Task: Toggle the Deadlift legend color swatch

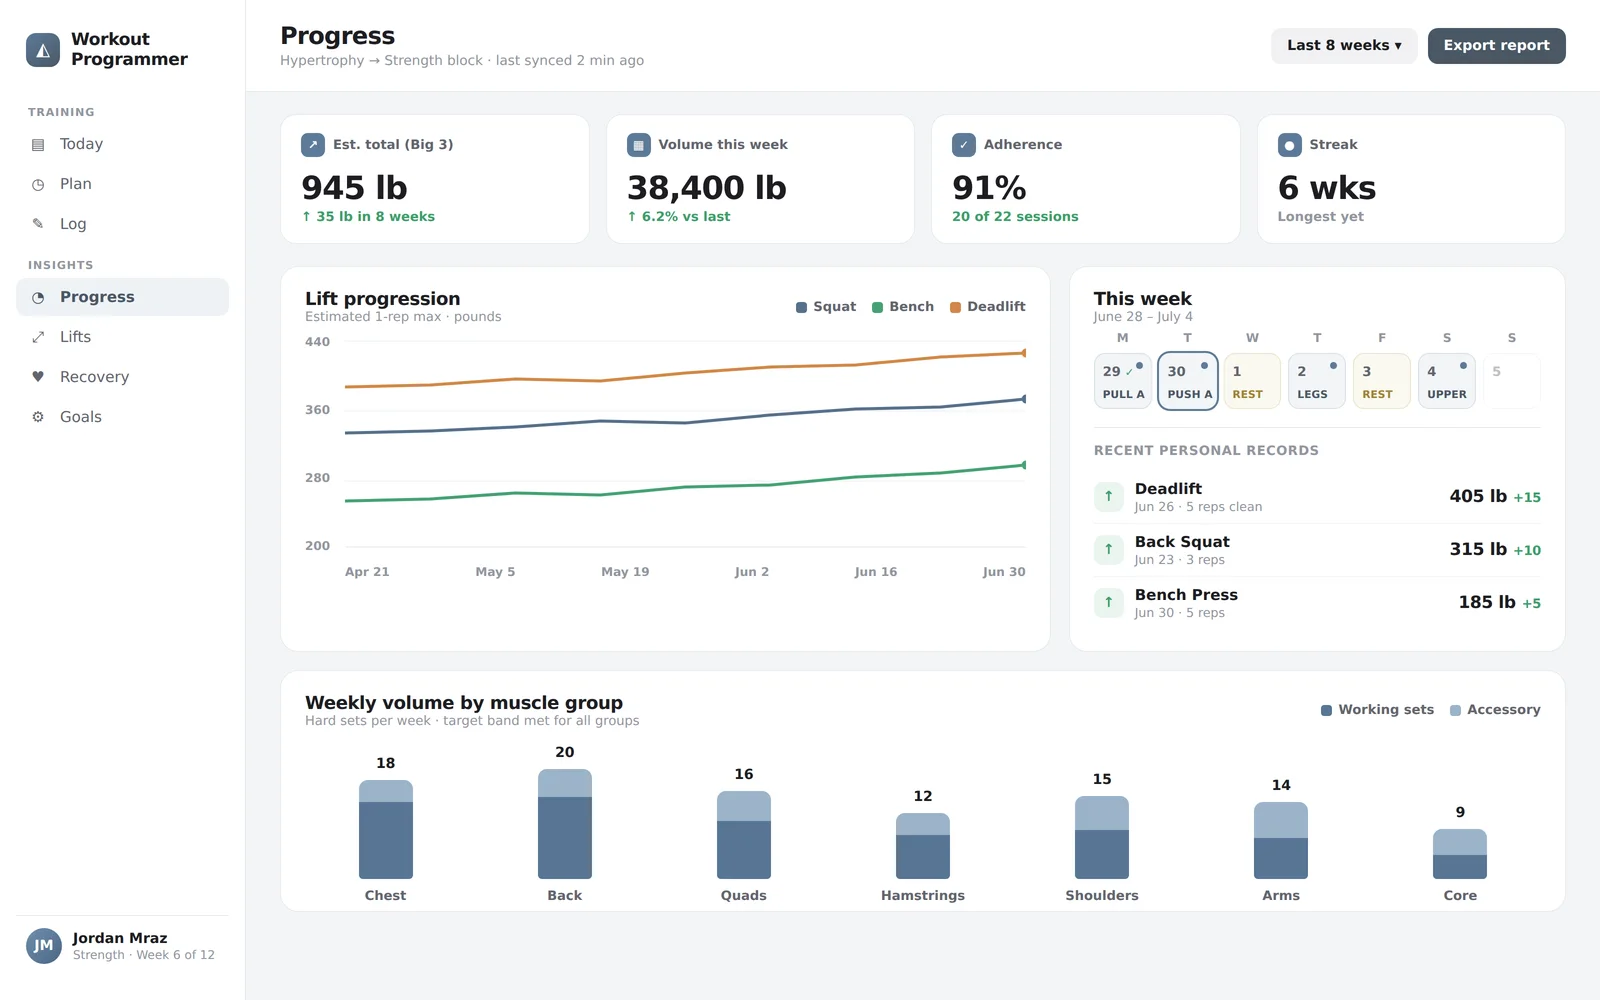Action: point(955,307)
